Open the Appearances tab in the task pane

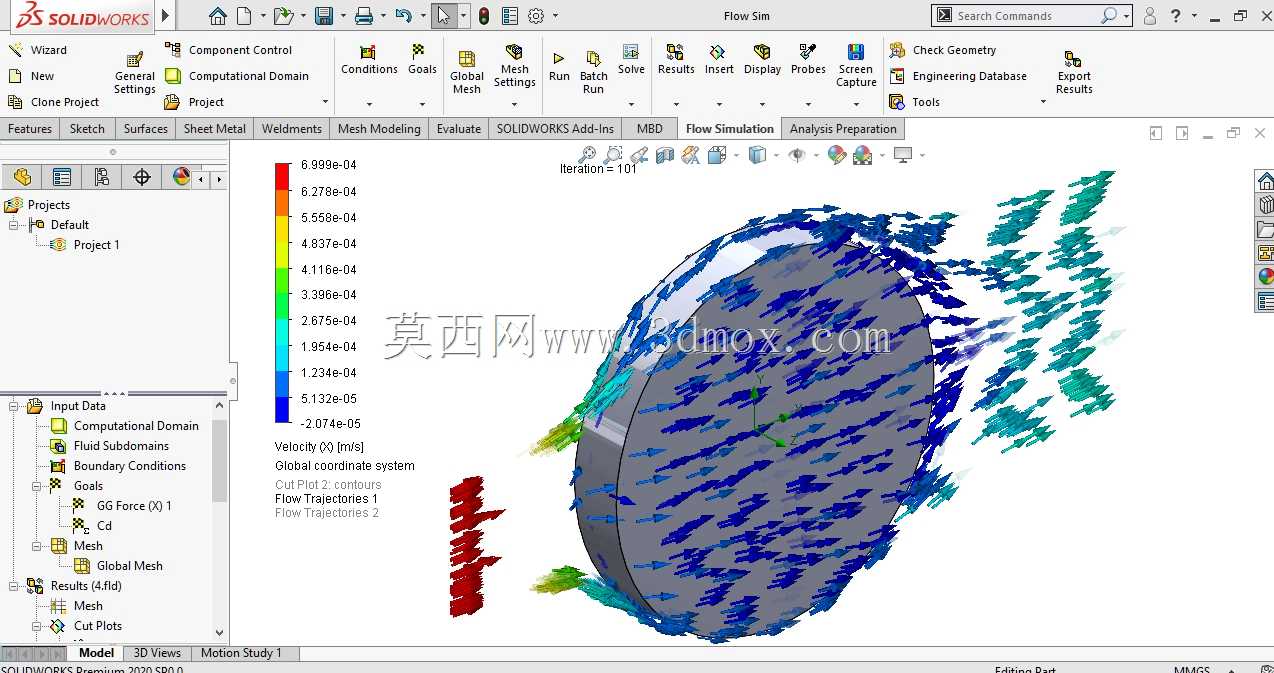pos(1265,277)
